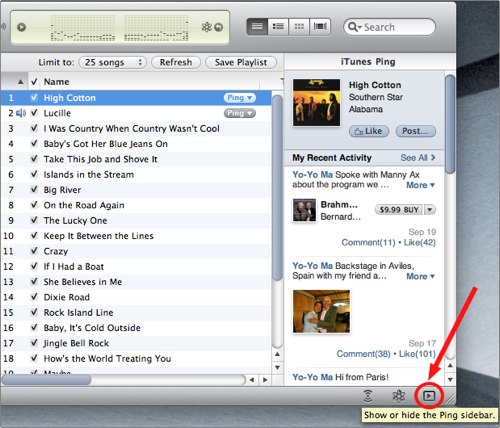Show or hide the Ping sidebar

tap(429, 396)
